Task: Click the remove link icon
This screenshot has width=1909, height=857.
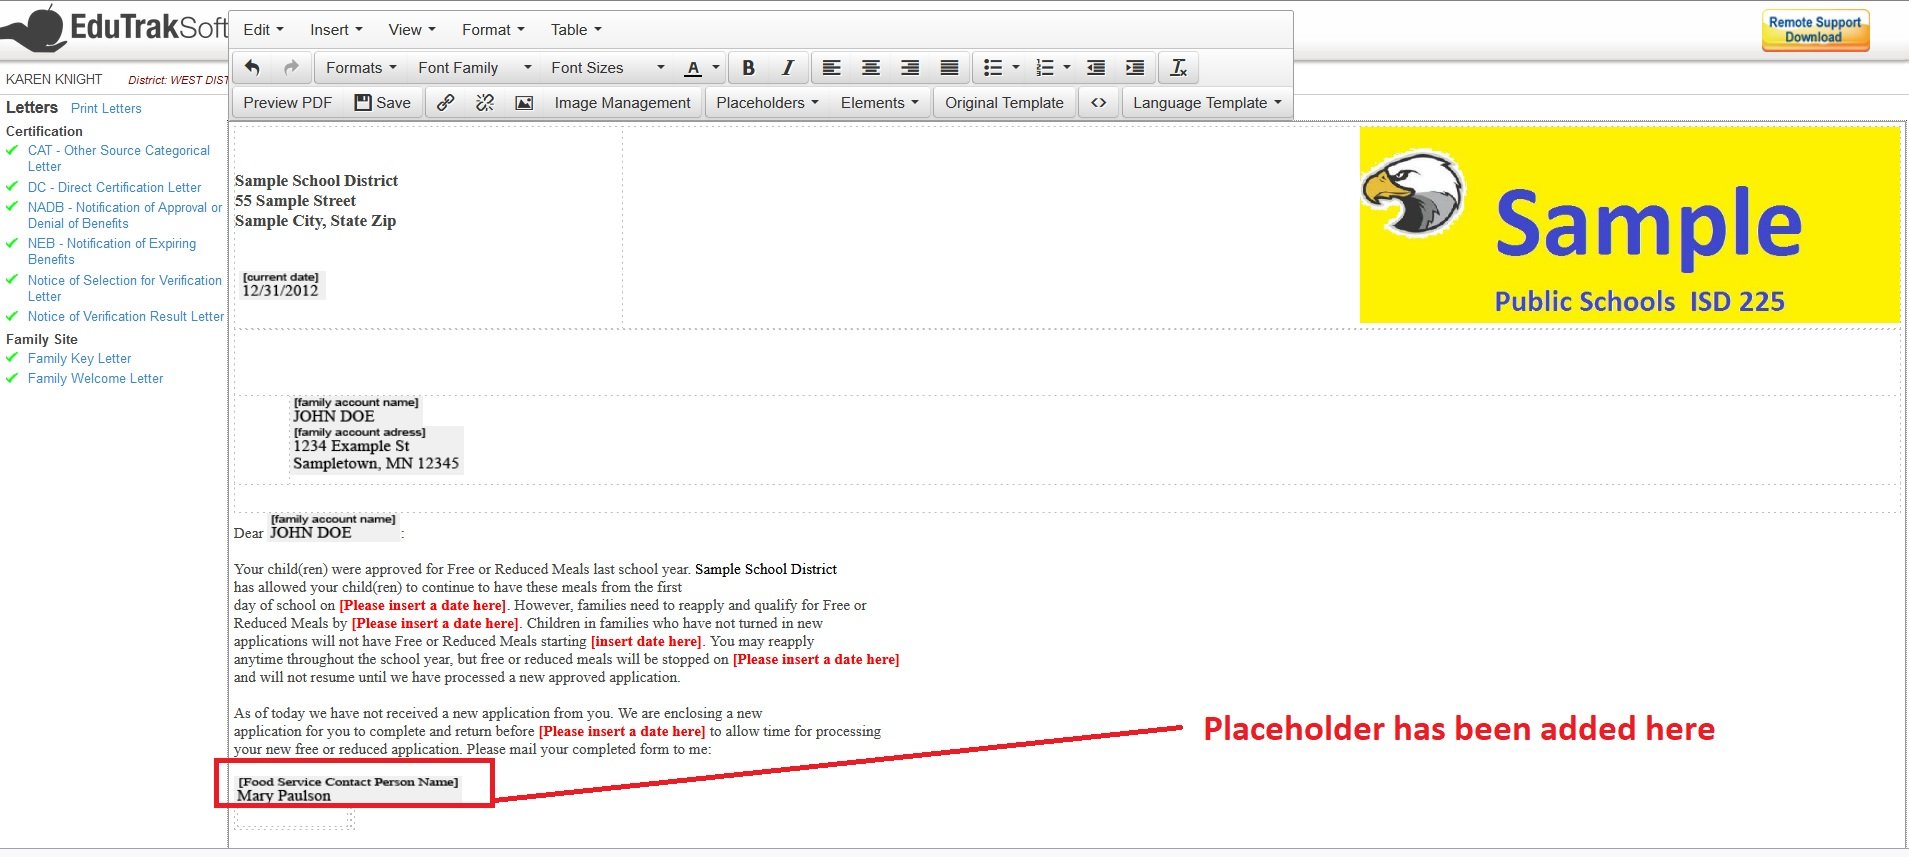Action: (485, 103)
